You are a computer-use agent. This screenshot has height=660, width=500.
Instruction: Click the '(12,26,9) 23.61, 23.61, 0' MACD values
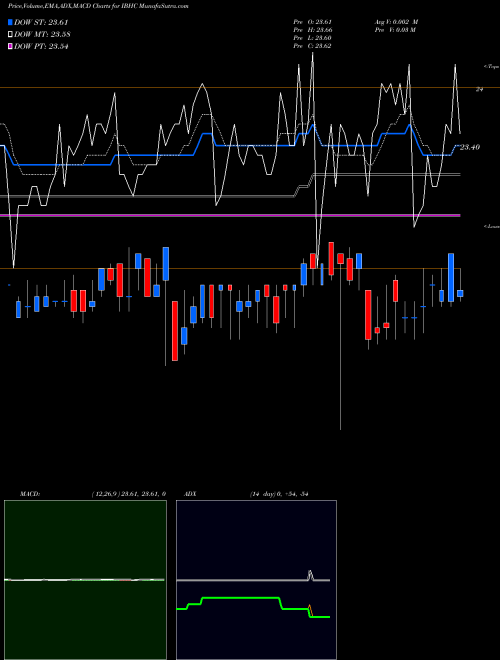tap(128, 494)
